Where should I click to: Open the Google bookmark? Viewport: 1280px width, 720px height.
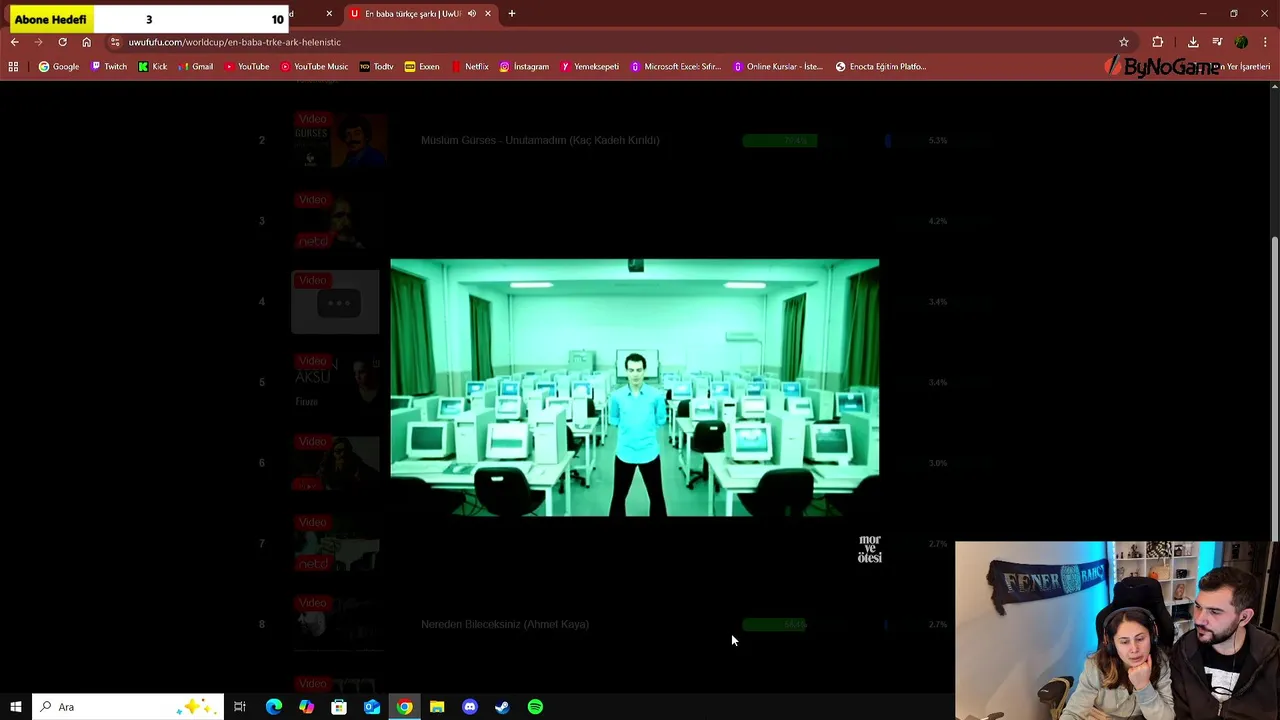click(x=59, y=66)
